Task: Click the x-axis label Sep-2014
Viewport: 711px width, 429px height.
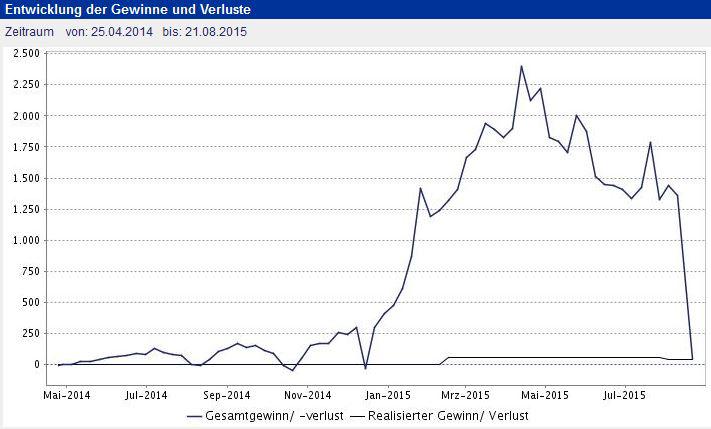Action: point(227,395)
